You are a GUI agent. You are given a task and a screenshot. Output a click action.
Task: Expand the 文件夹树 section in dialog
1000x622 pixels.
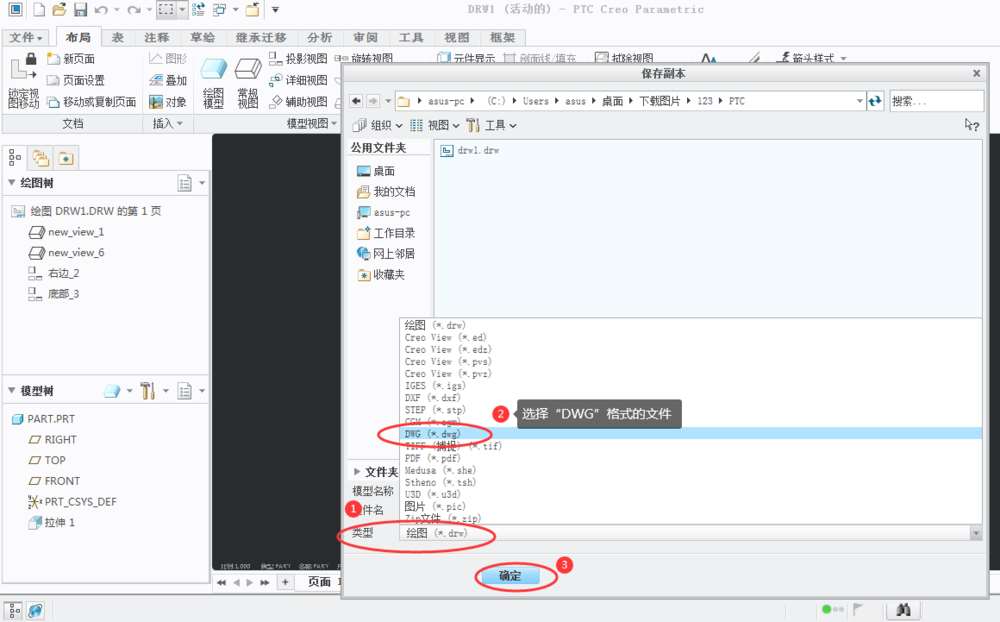[x=359, y=472]
